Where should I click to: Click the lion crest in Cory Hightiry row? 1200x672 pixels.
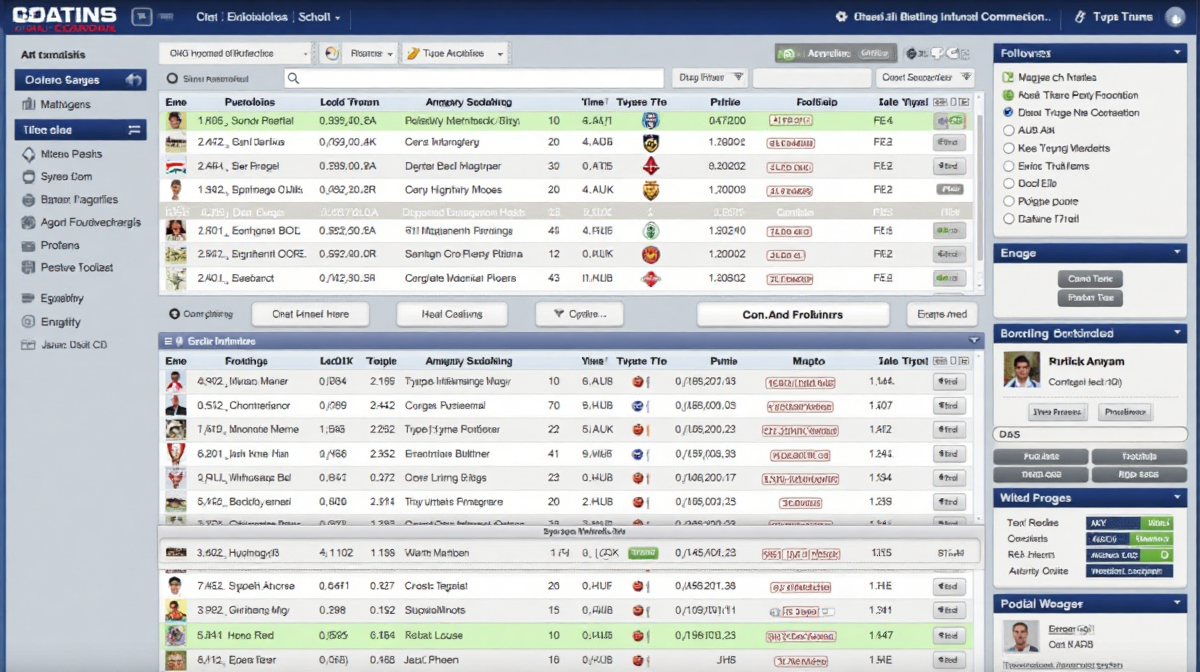click(x=652, y=189)
